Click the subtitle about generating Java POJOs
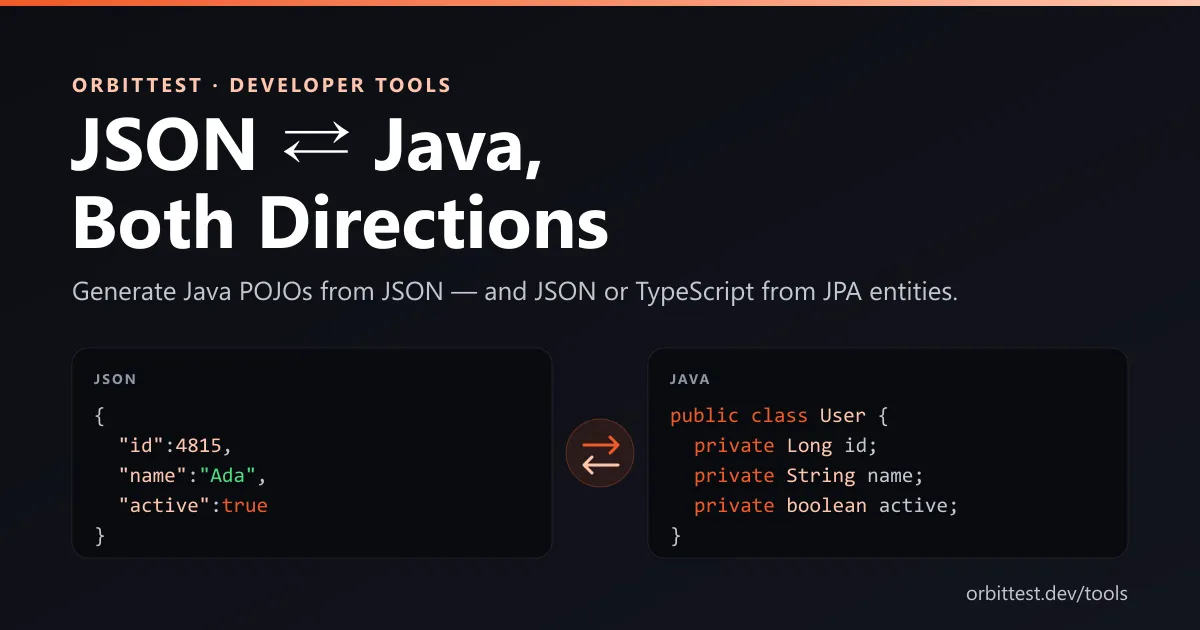The image size is (1200, 630). click(515, 294)
